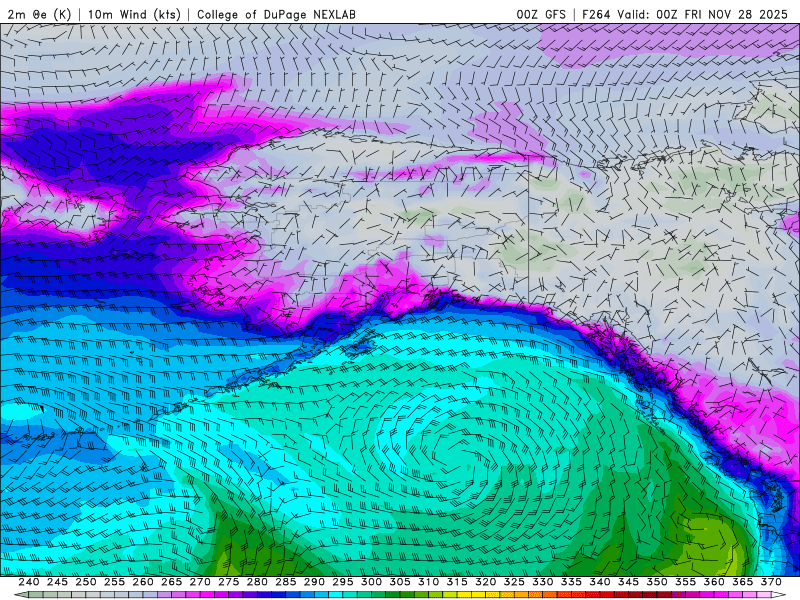Click the 255 value on the color scale

114,582
